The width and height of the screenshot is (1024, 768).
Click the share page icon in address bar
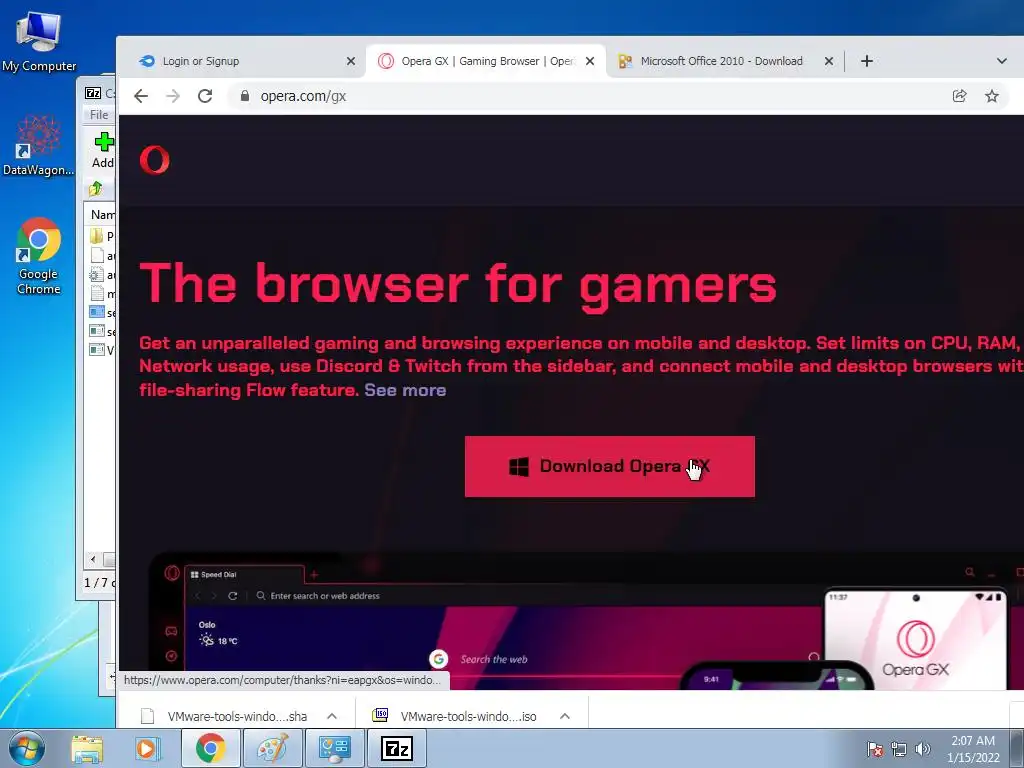(x=959, y=96)
